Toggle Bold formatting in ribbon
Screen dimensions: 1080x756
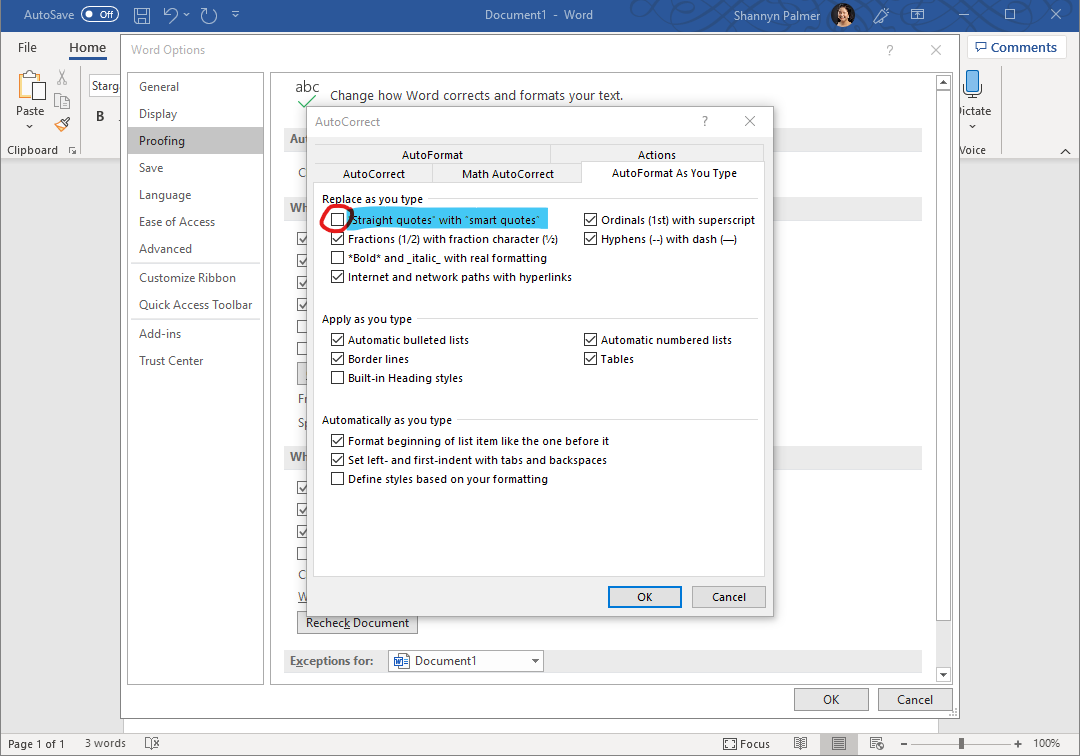coord(101,116)
